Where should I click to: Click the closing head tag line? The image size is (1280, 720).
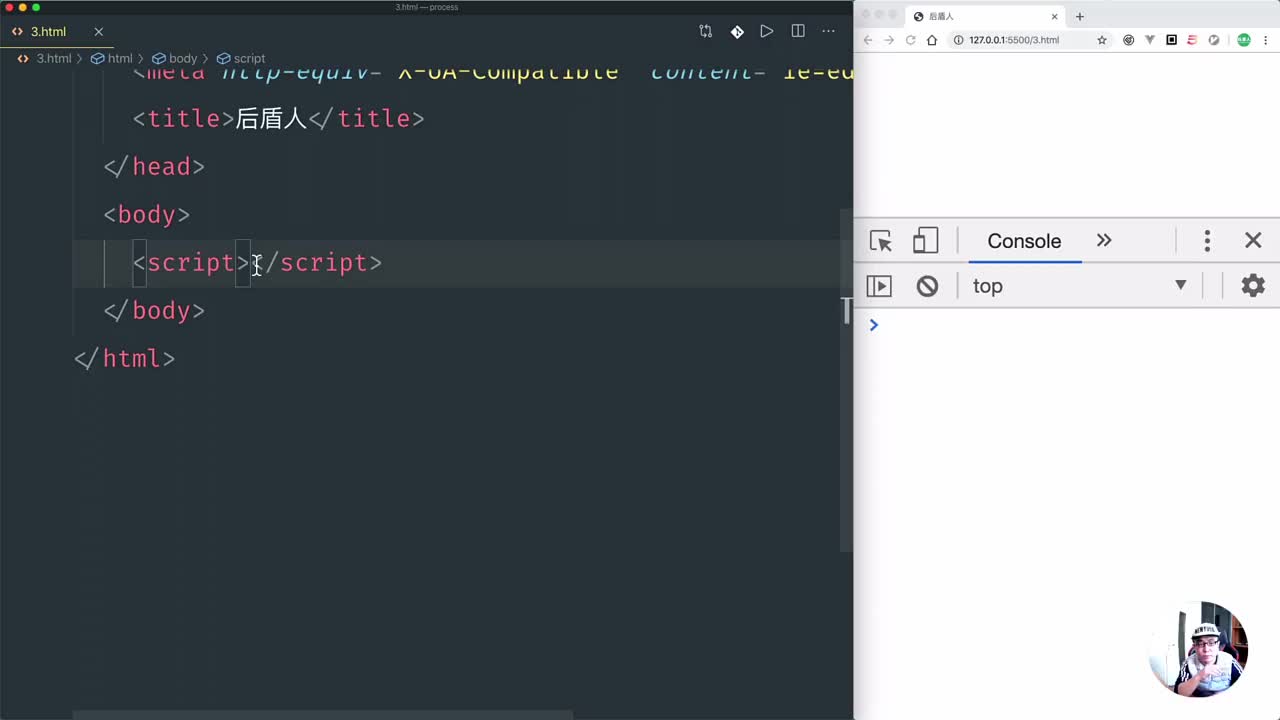[x=154, y=166]
